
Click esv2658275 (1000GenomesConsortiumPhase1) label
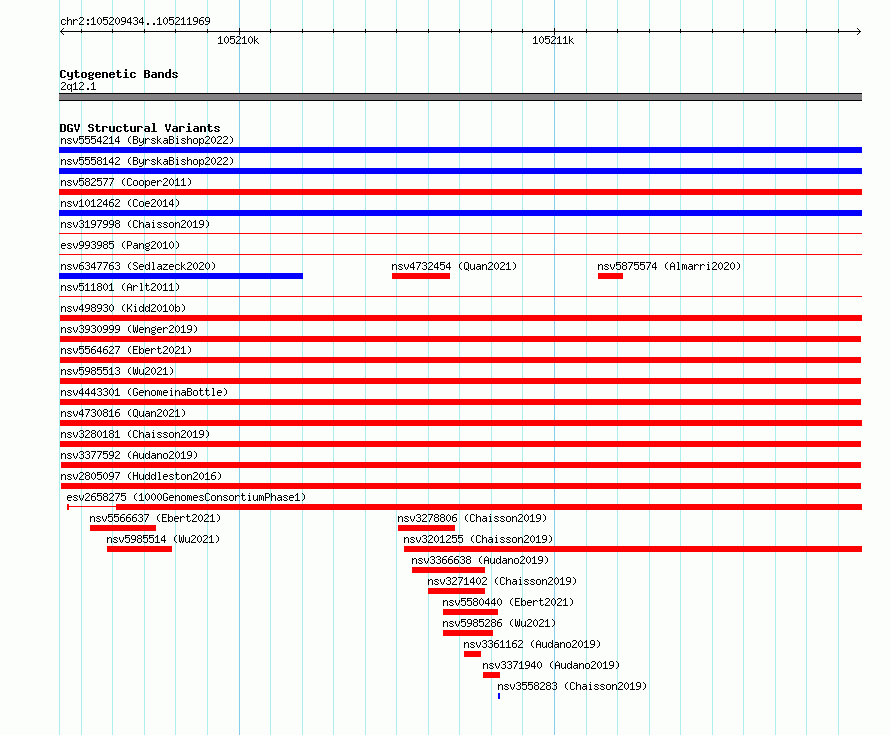pos(186,497)
